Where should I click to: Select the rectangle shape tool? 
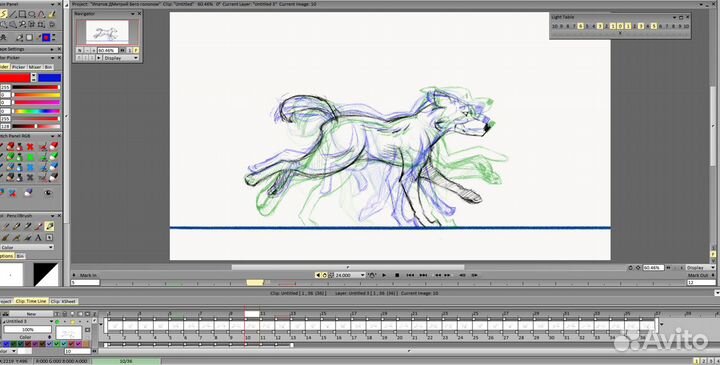click(22, 14)
